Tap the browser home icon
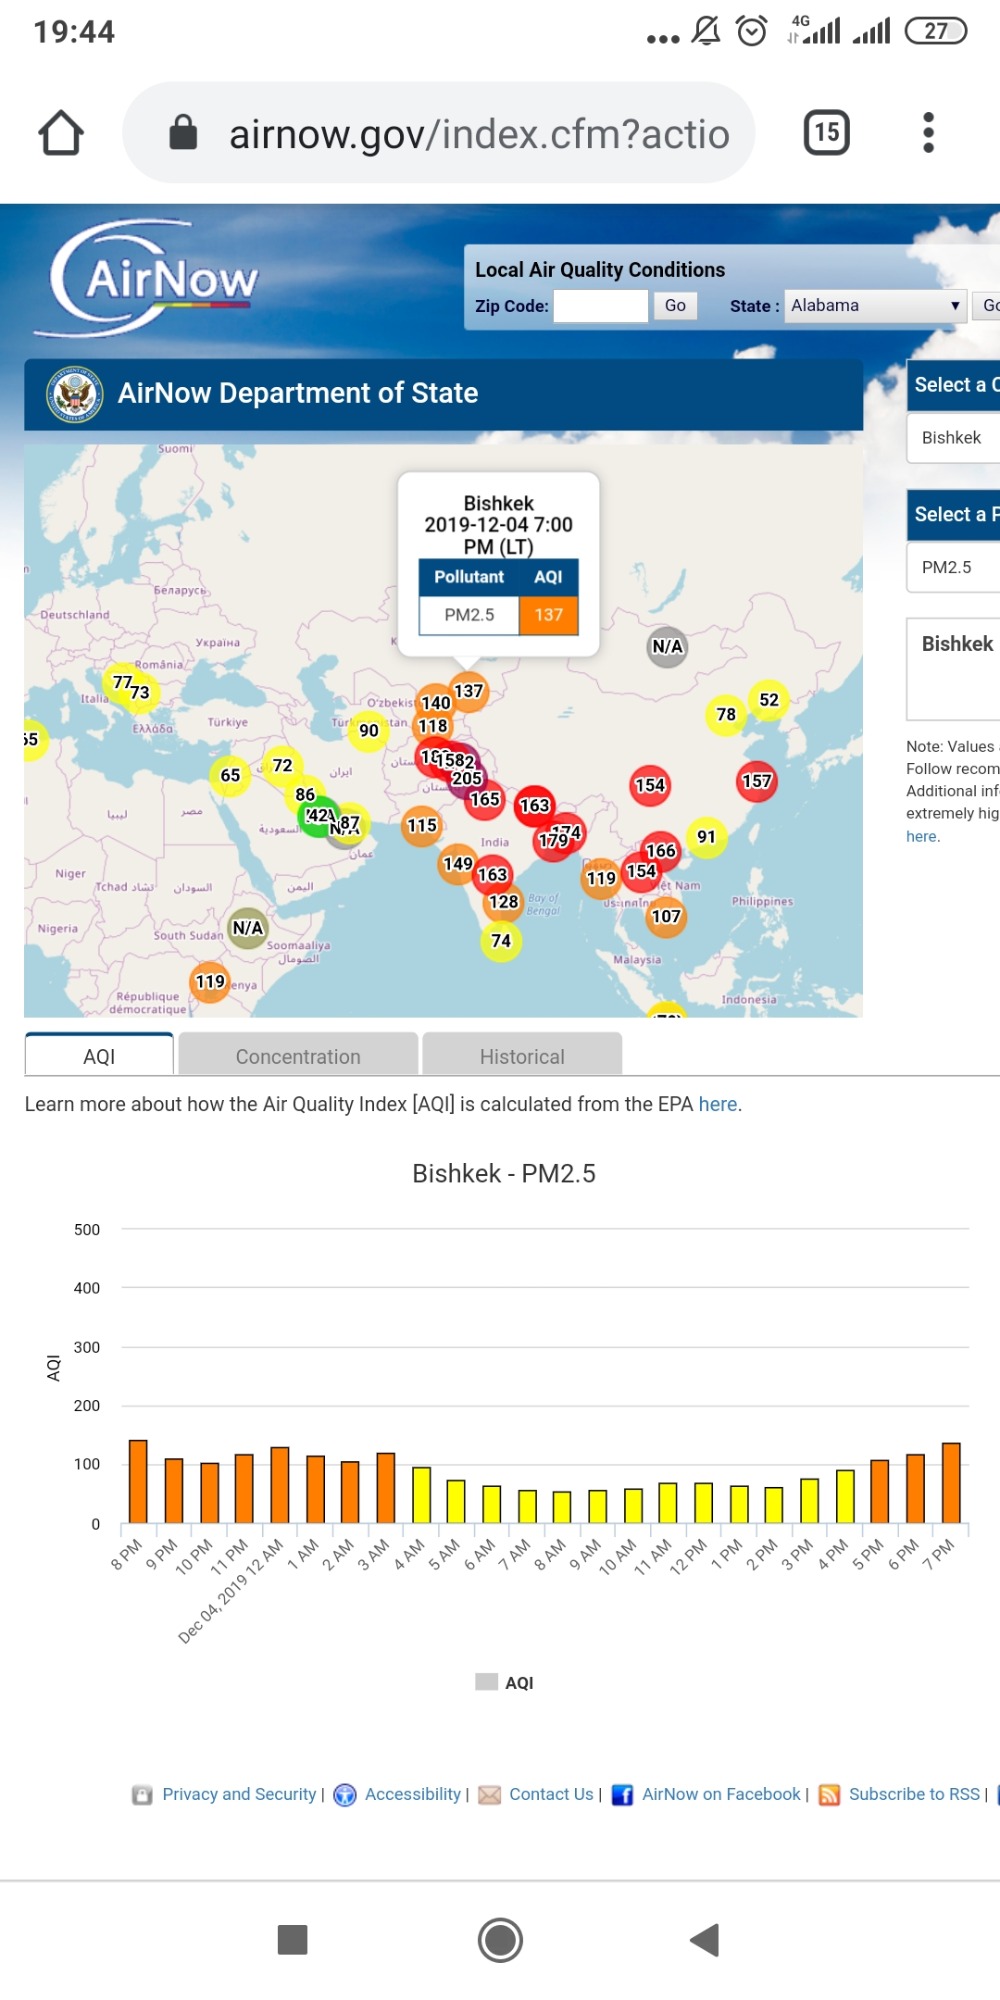Screen dimensions: 1000x2000 pyautogui.click(x=61, y=133)
